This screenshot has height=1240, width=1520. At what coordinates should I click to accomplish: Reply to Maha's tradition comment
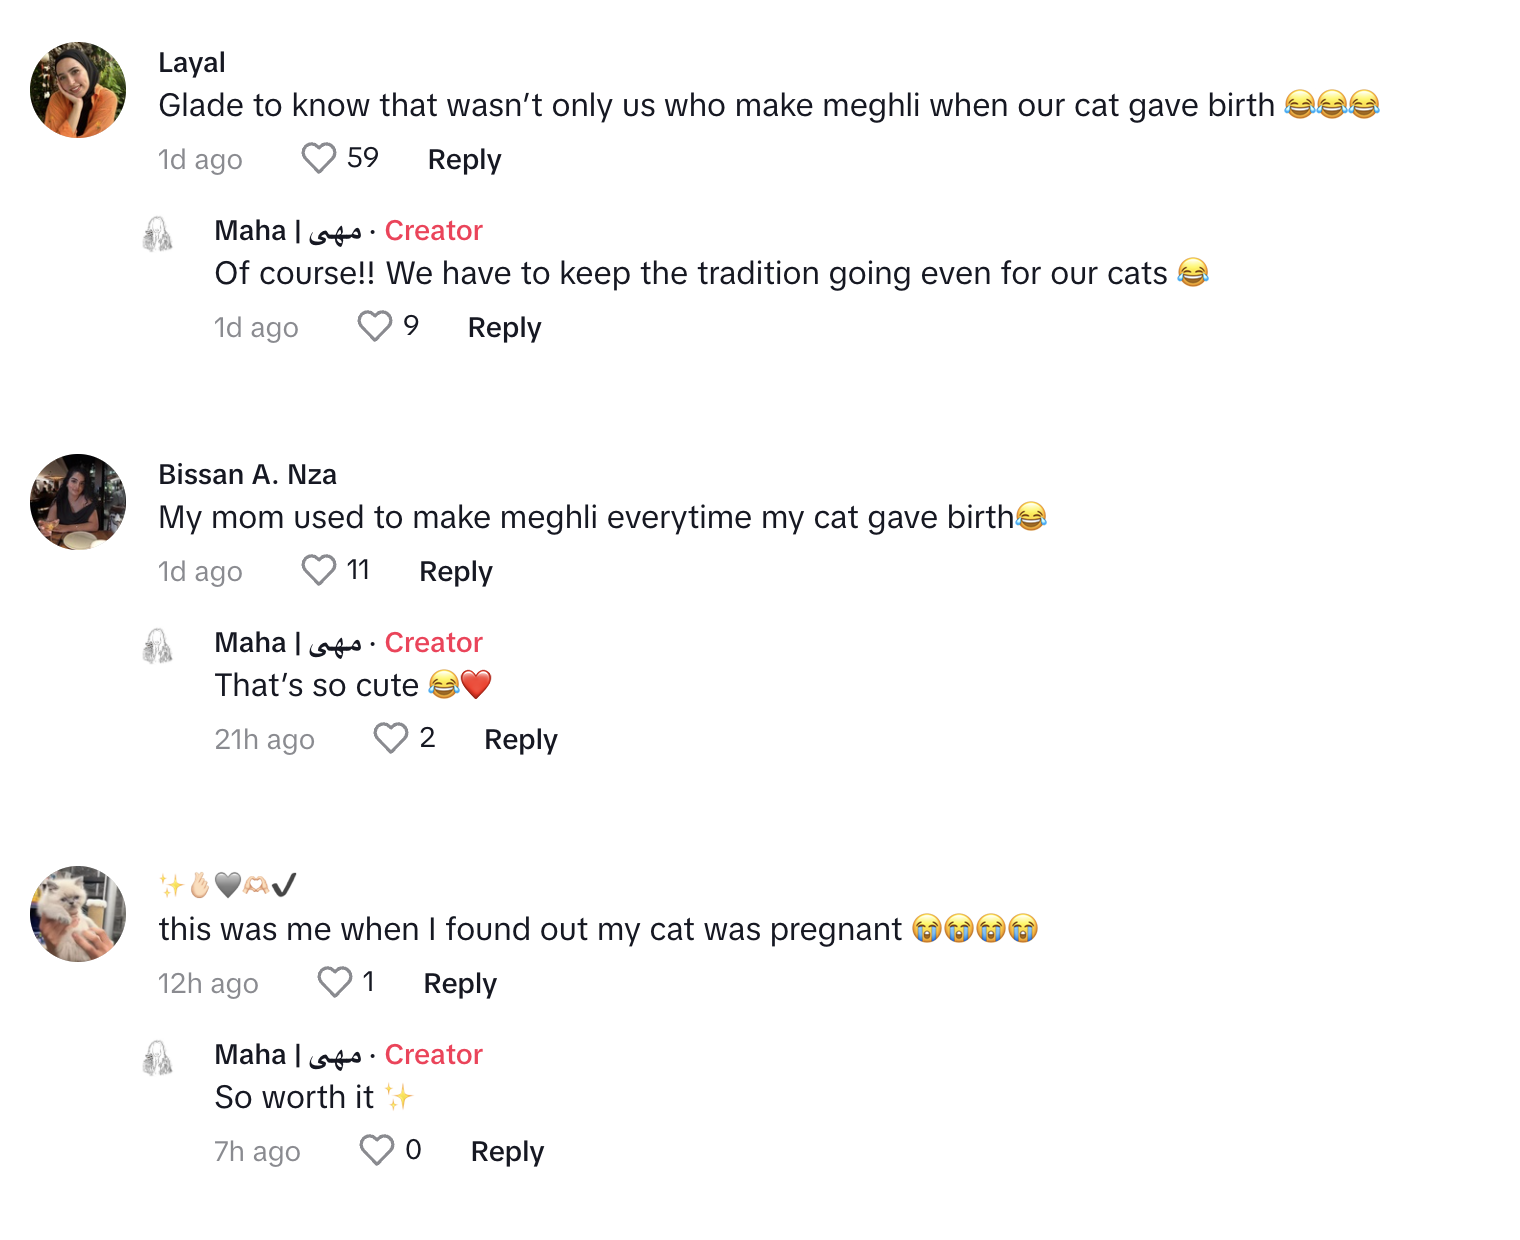504,328
